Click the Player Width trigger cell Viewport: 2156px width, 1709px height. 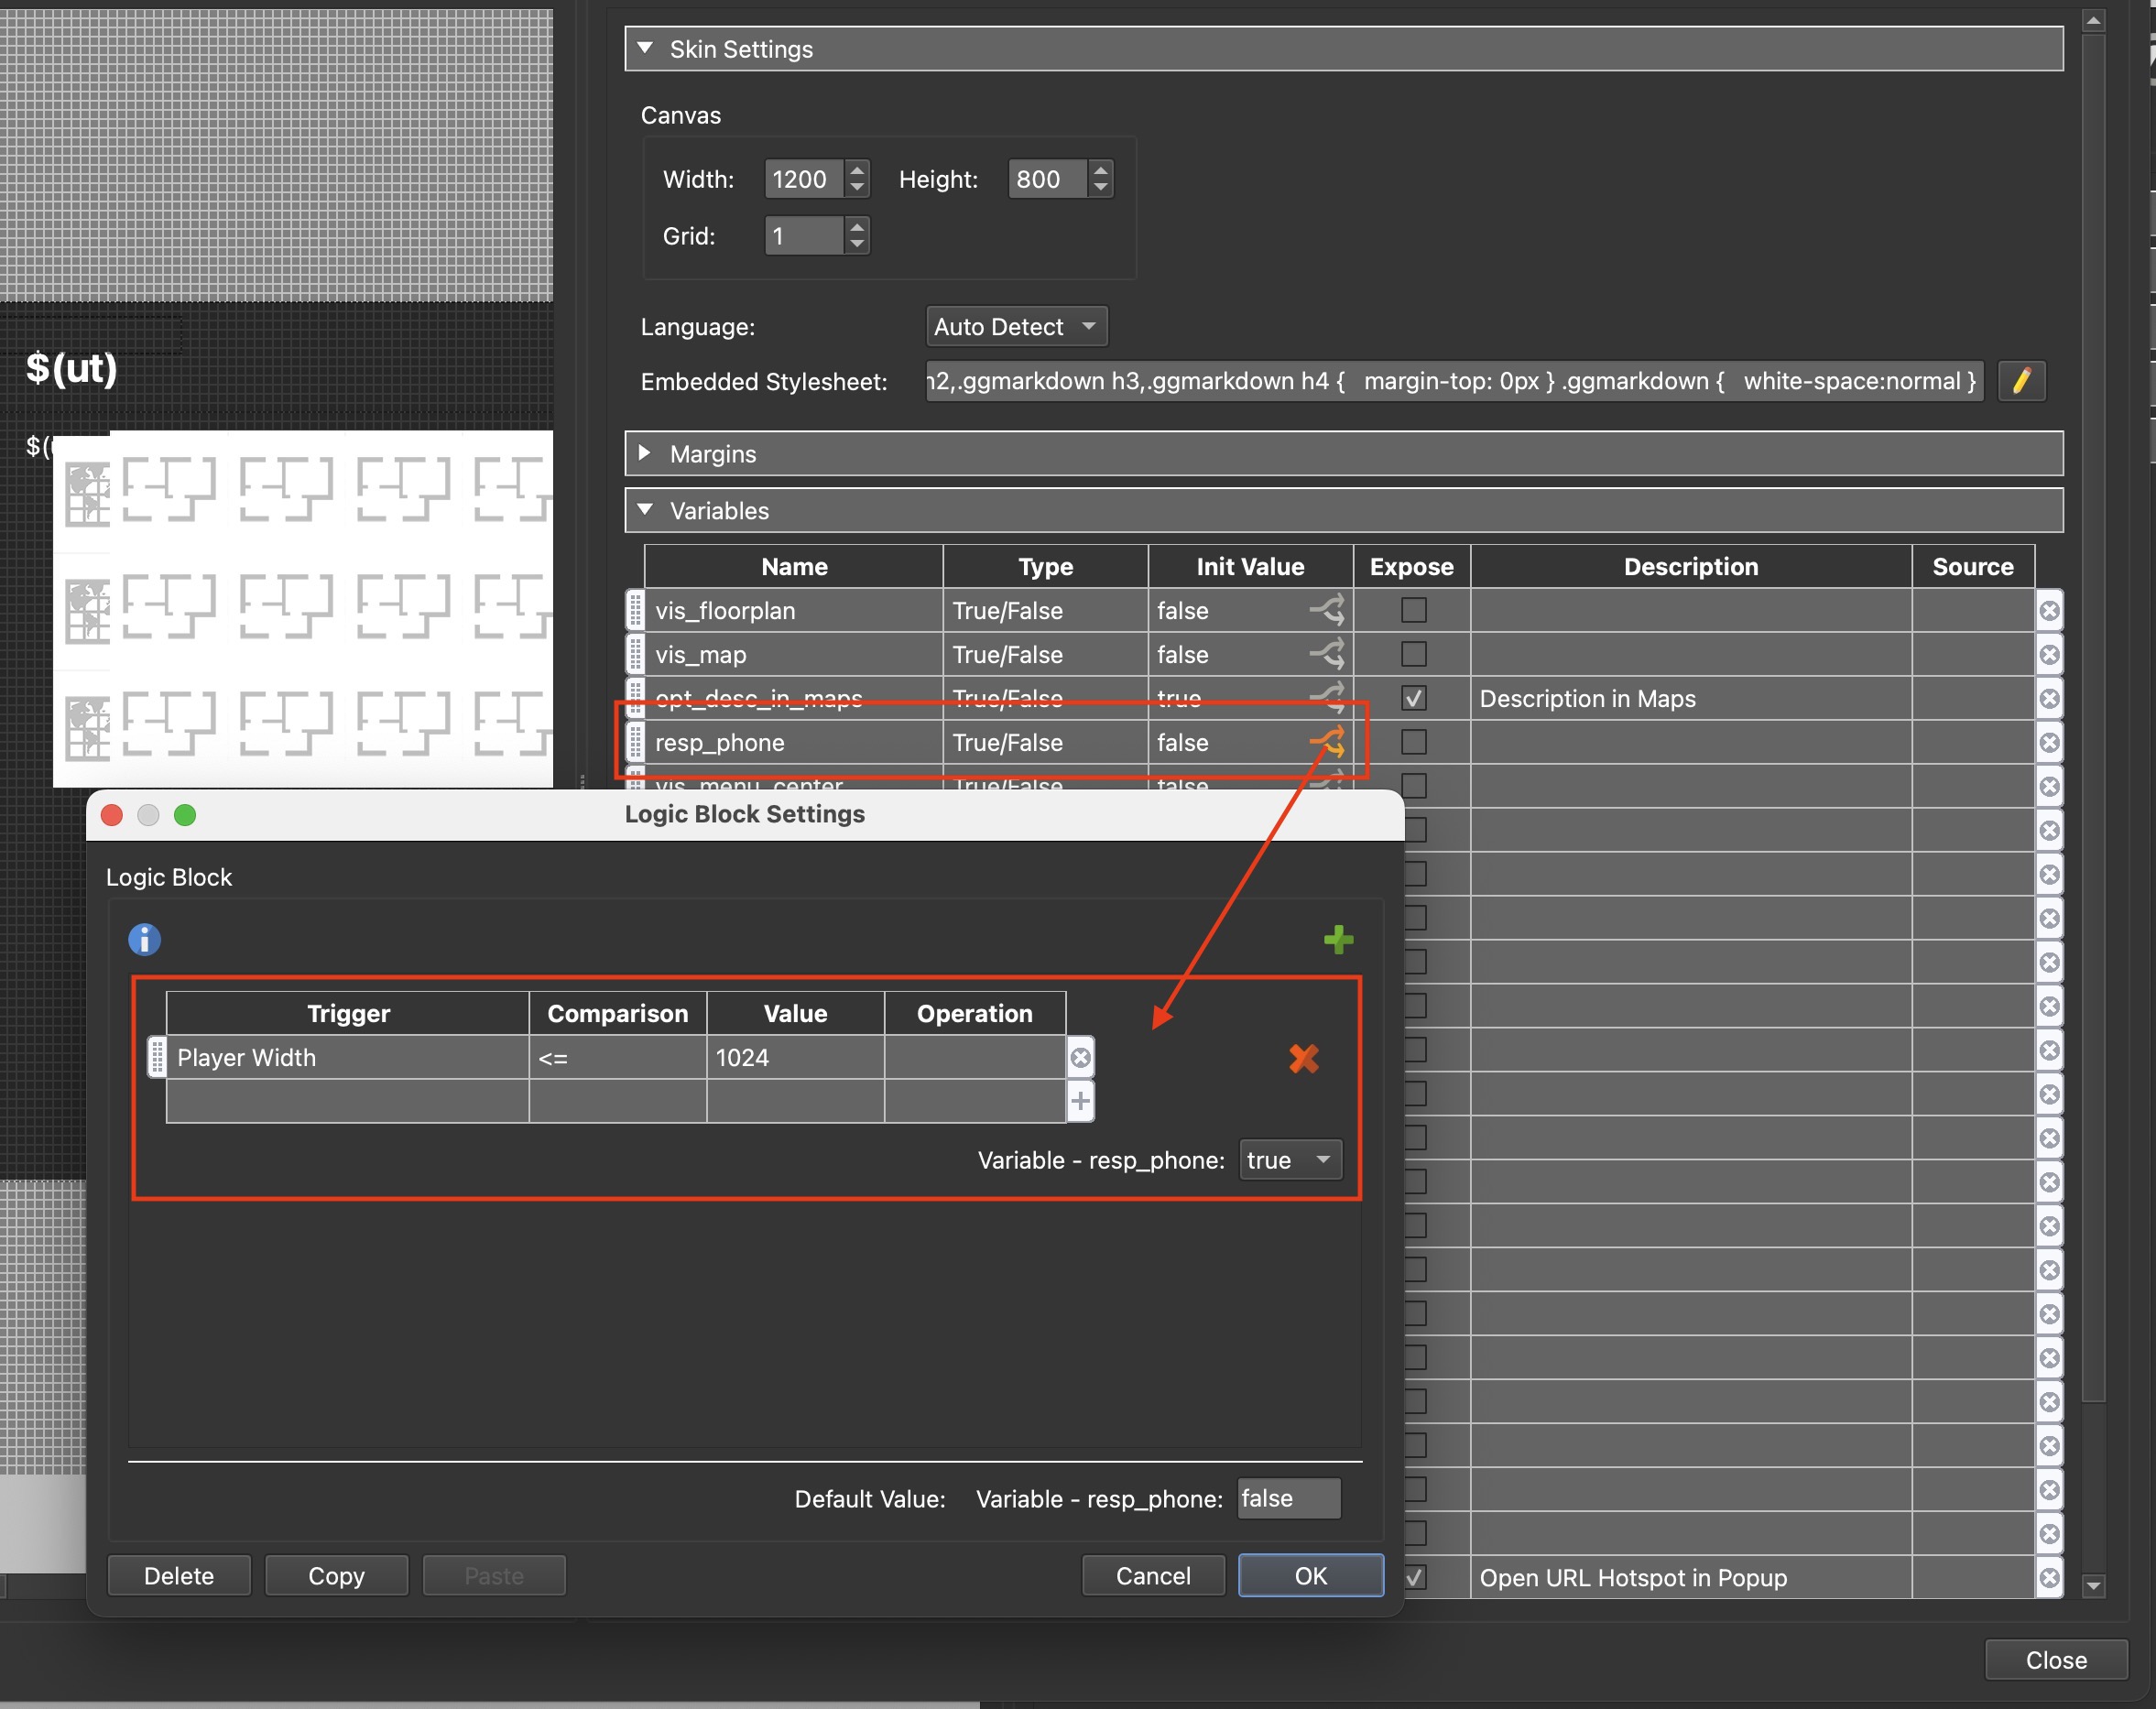(347, 1057)
